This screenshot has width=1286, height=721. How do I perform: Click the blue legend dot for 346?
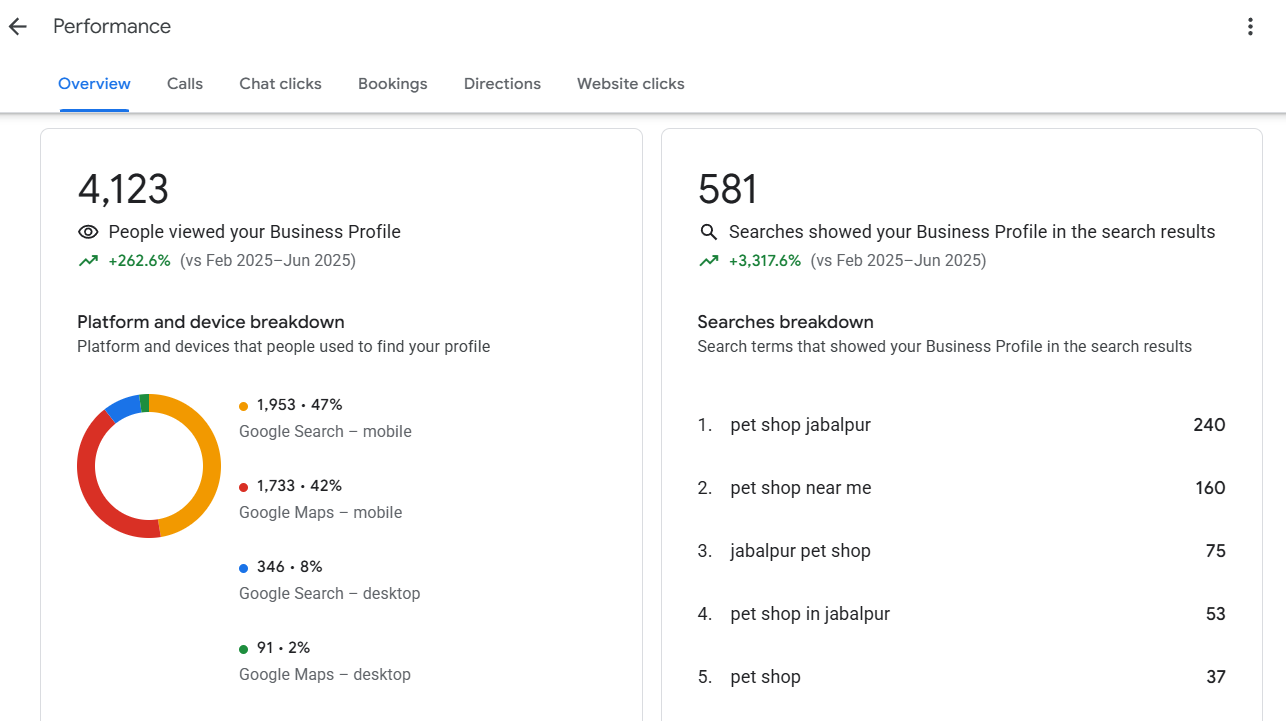pyautogui.click(x=243, y=568)
